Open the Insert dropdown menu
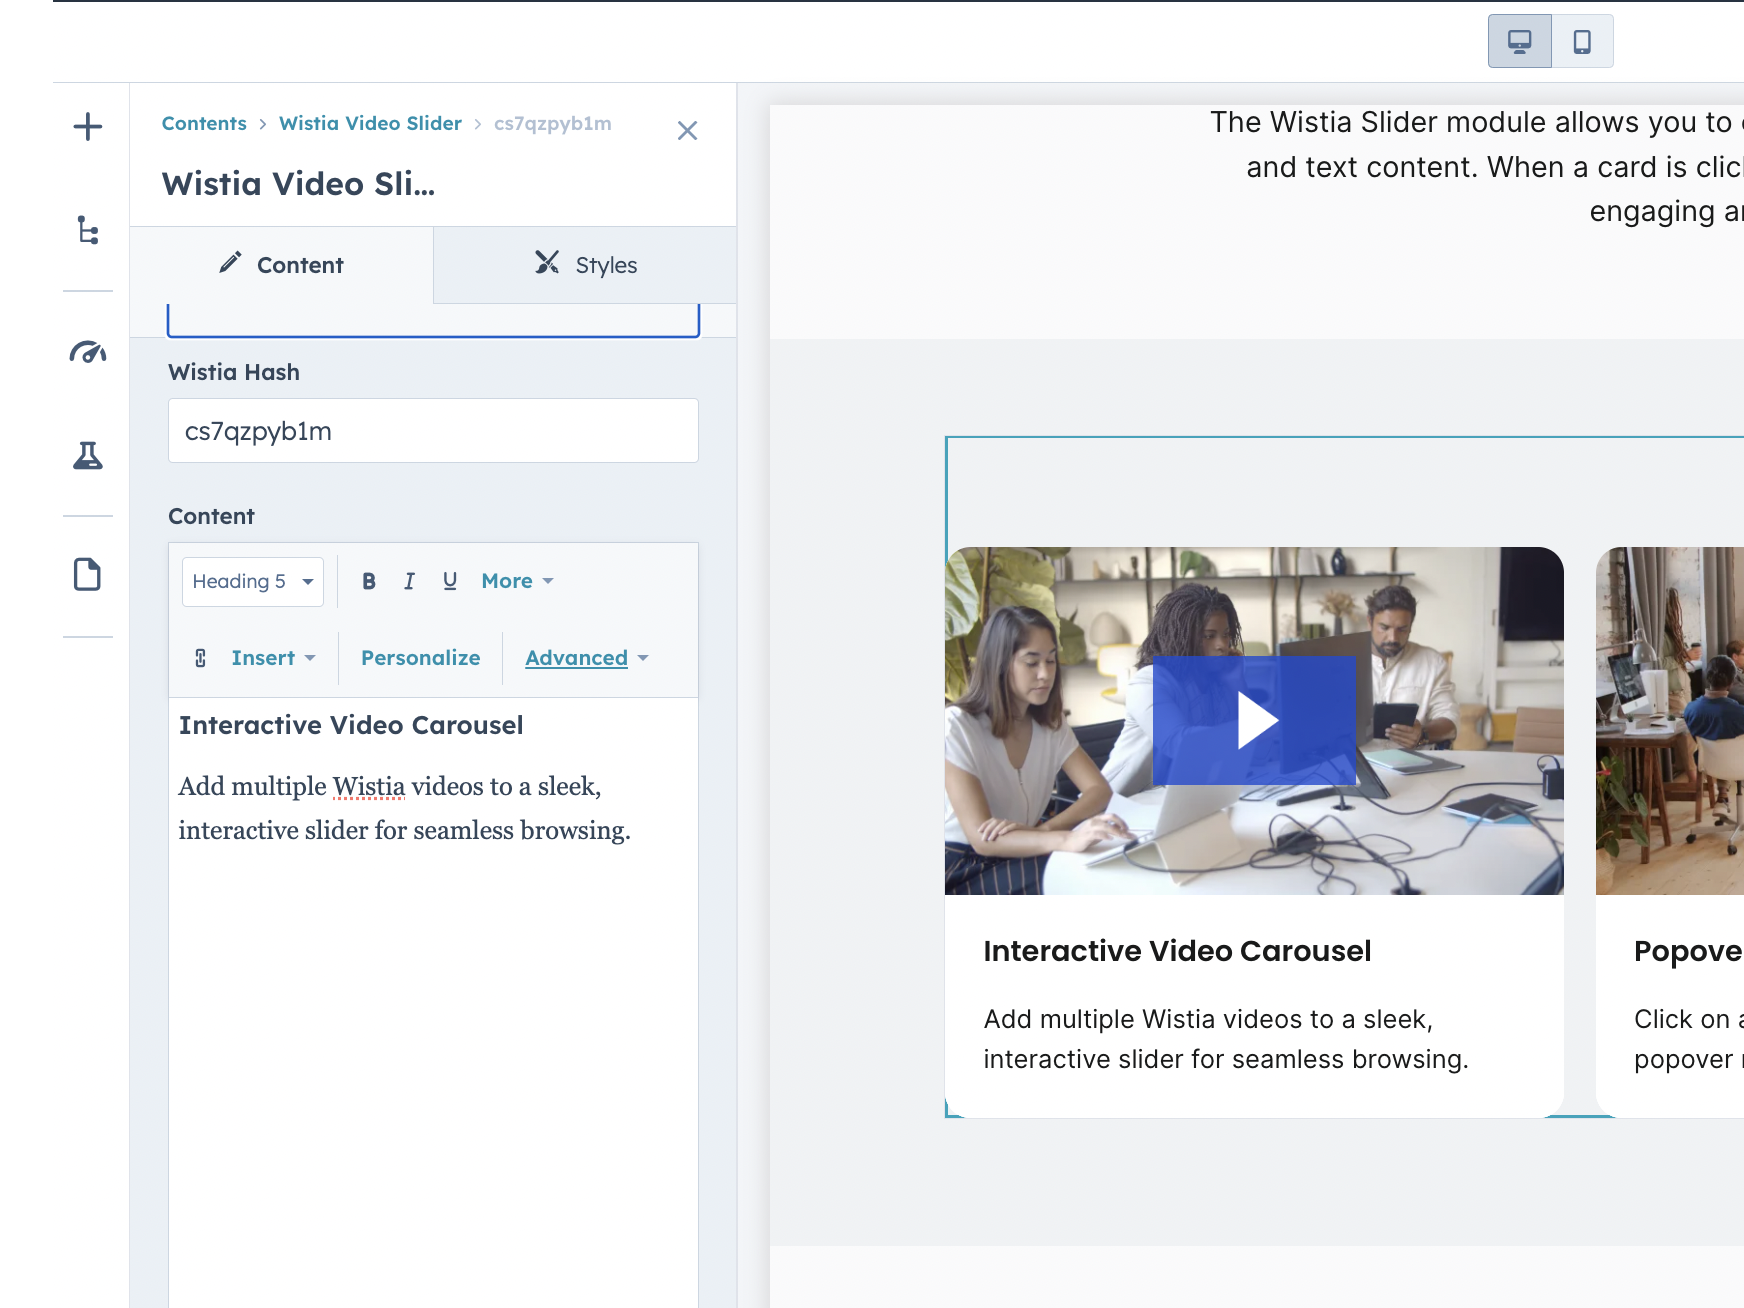Image resolution: width=1744 pixels, height=1308 pixels. pos(272,658)
